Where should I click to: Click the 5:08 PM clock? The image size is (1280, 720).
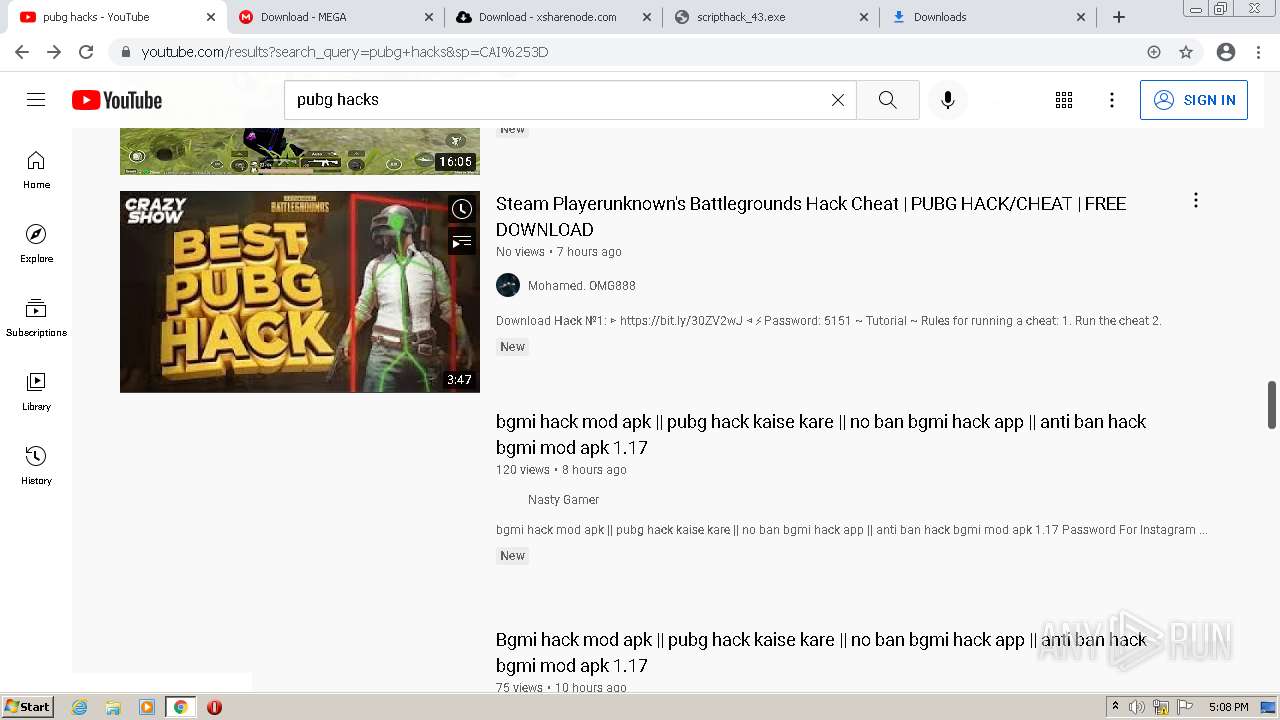(x=1228, y=707)
